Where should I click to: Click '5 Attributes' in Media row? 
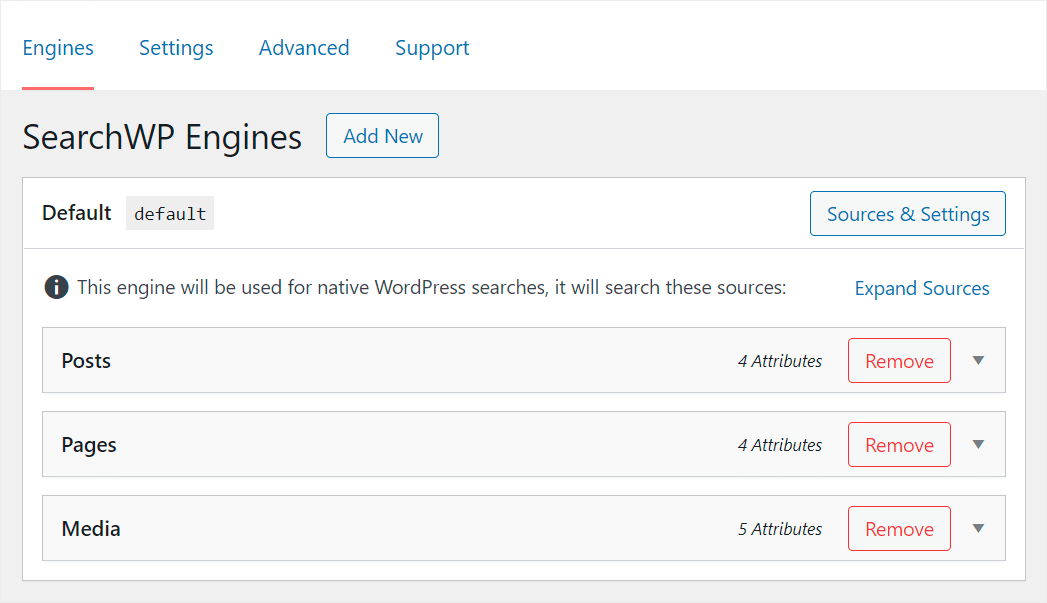point(780,530)
